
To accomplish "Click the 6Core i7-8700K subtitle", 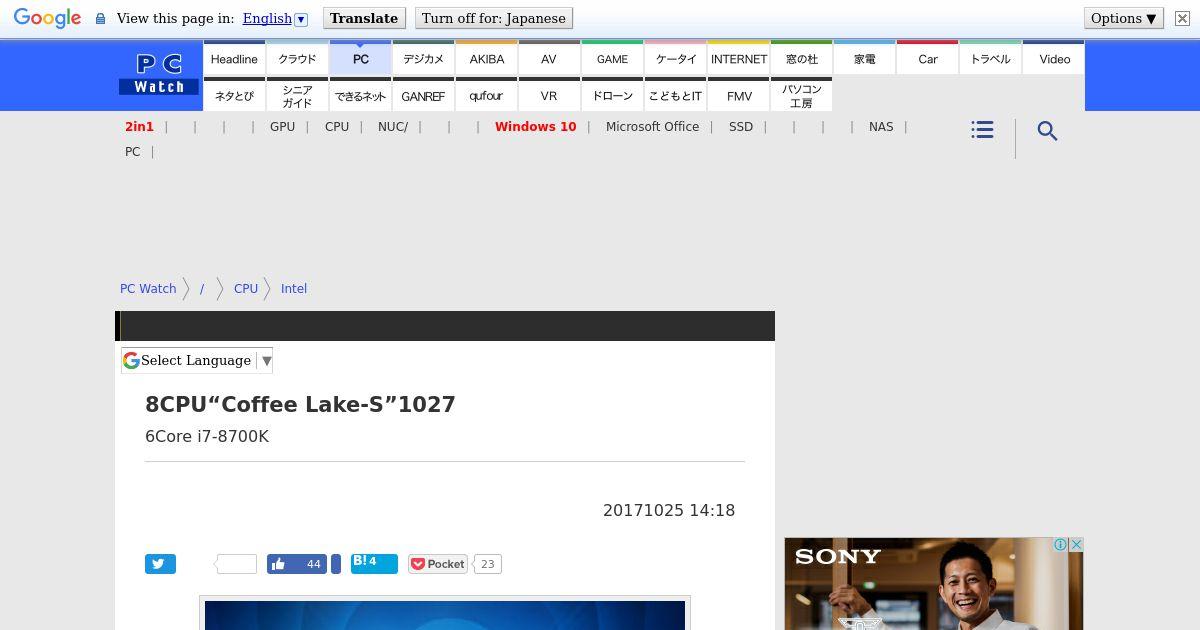I will click(x=207, y=436).
